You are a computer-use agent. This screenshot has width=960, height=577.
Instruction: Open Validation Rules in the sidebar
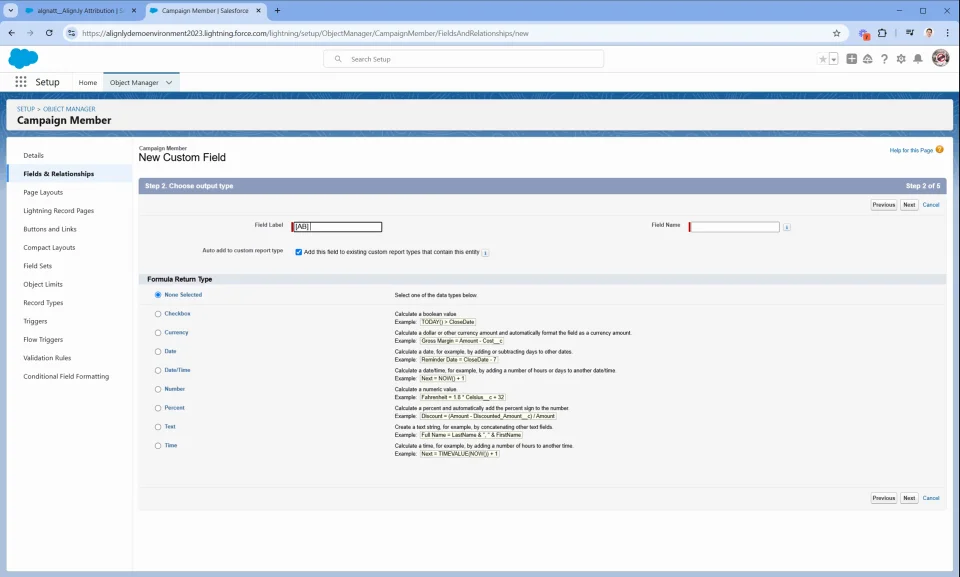(47, 358)
